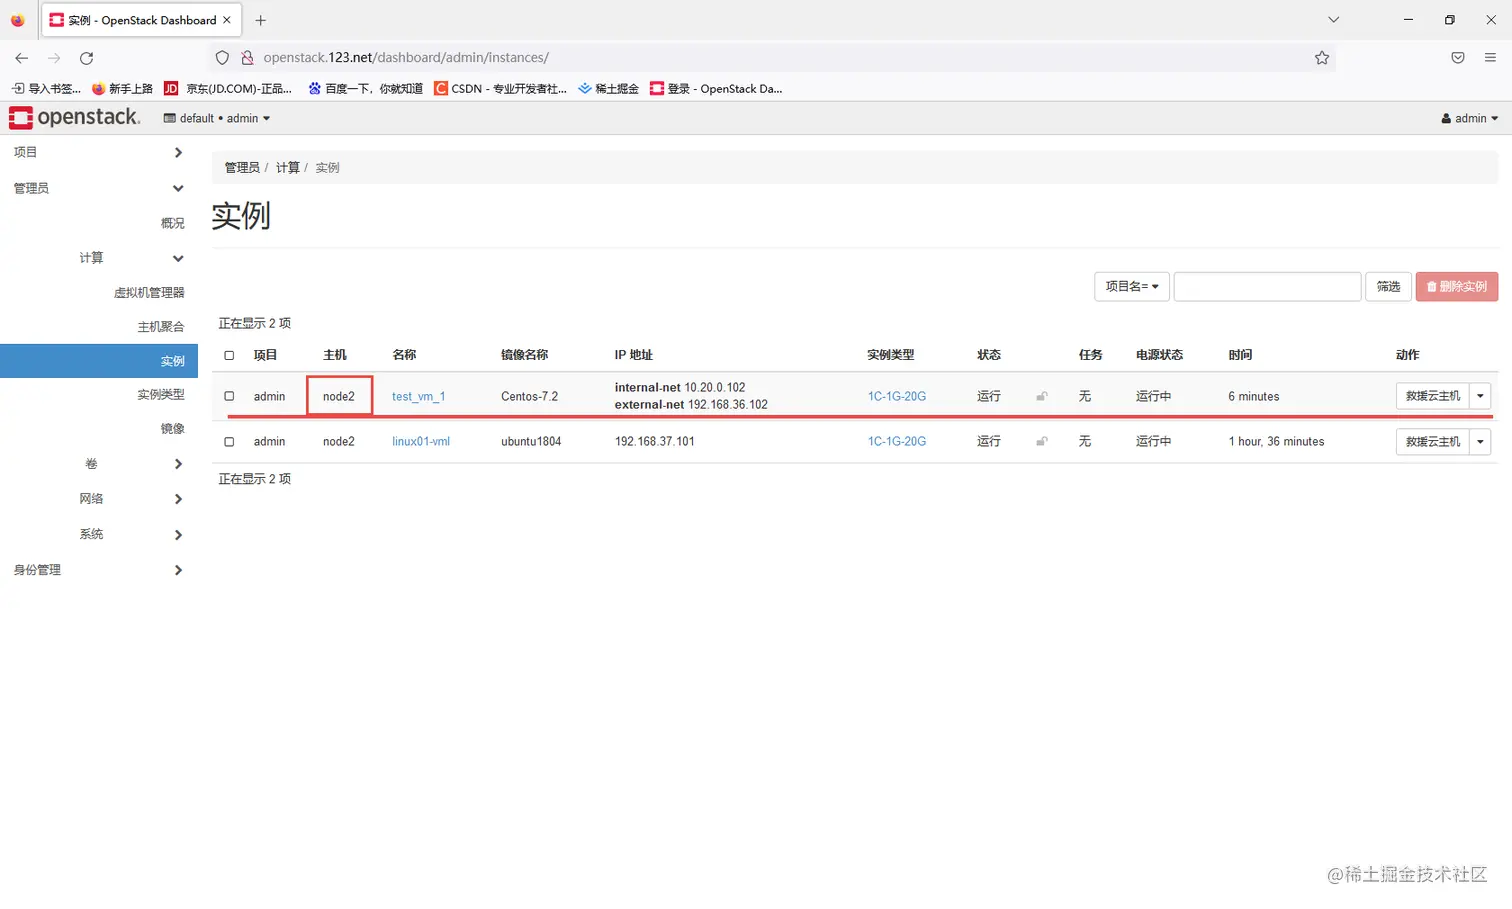This screenshot has height=909, width=1512.
Task: Expand the 项目 sidebar section
Action: tap(99, 153)
